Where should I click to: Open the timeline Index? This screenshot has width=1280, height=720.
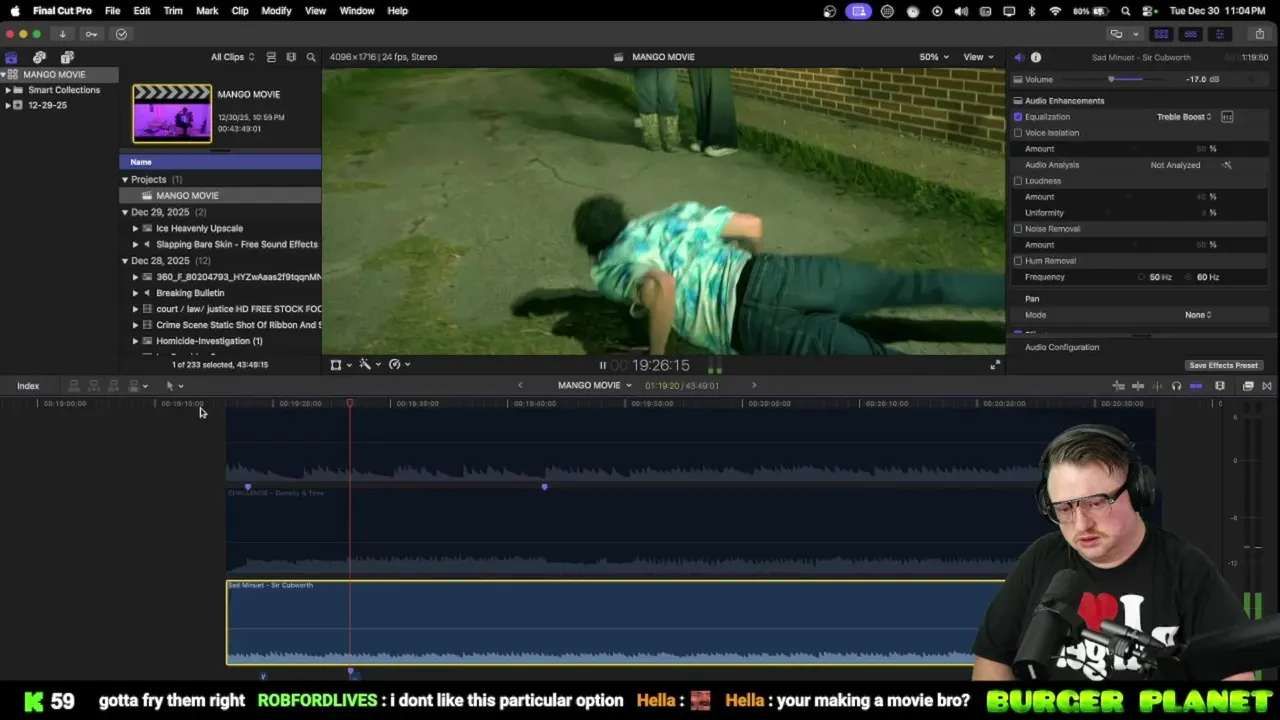point(28,386)
